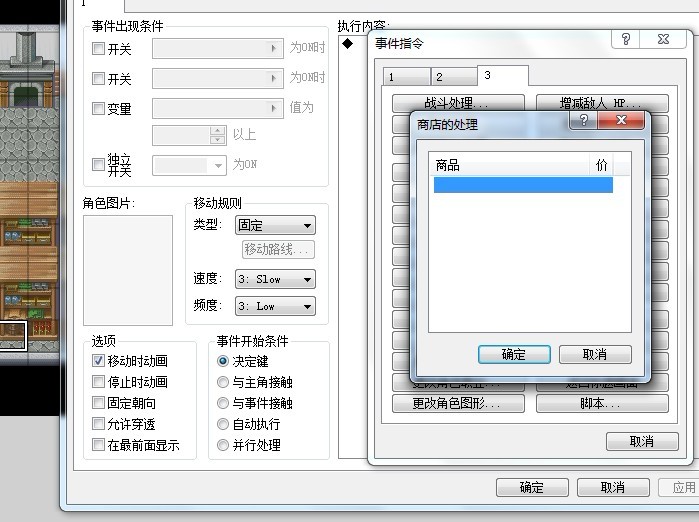Image resolution: width=699 pixels, height=522 pixels.
Task: Uncheck 移动时动画 option
Action: click(98, 361)
